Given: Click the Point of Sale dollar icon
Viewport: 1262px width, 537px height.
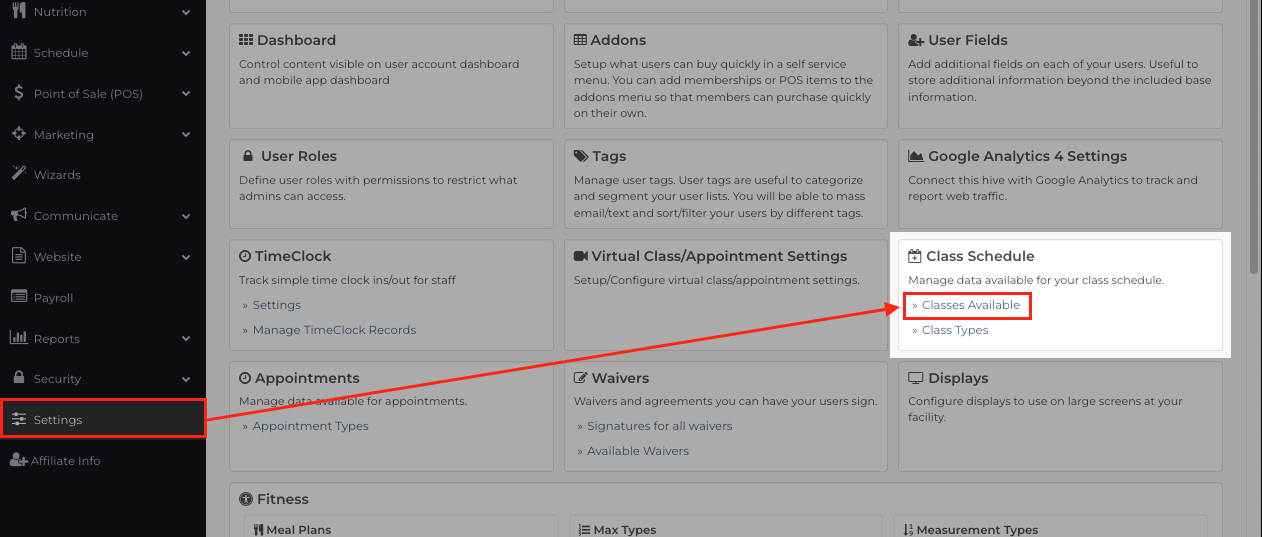Looking at the screenshot, I should click(x=19, y=93).
